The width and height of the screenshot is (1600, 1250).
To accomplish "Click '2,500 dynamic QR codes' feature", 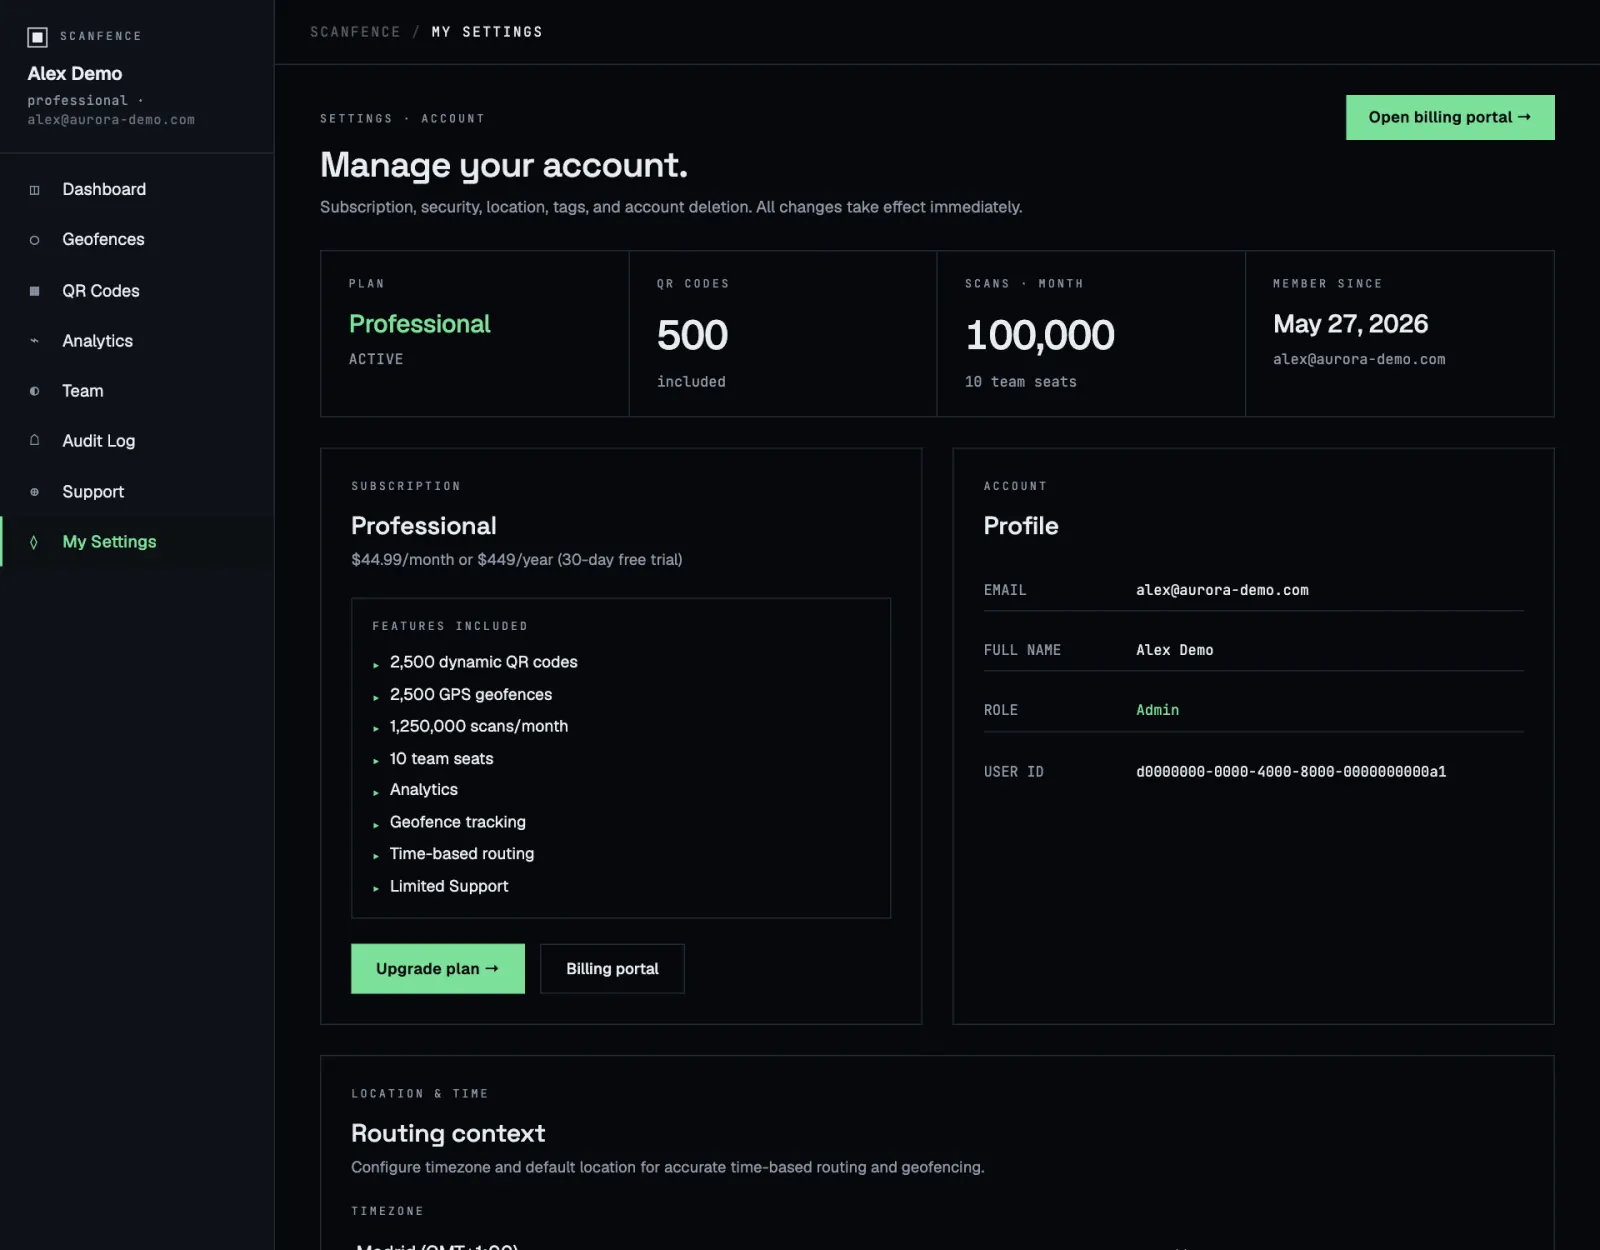I will (x=483, y=662).
